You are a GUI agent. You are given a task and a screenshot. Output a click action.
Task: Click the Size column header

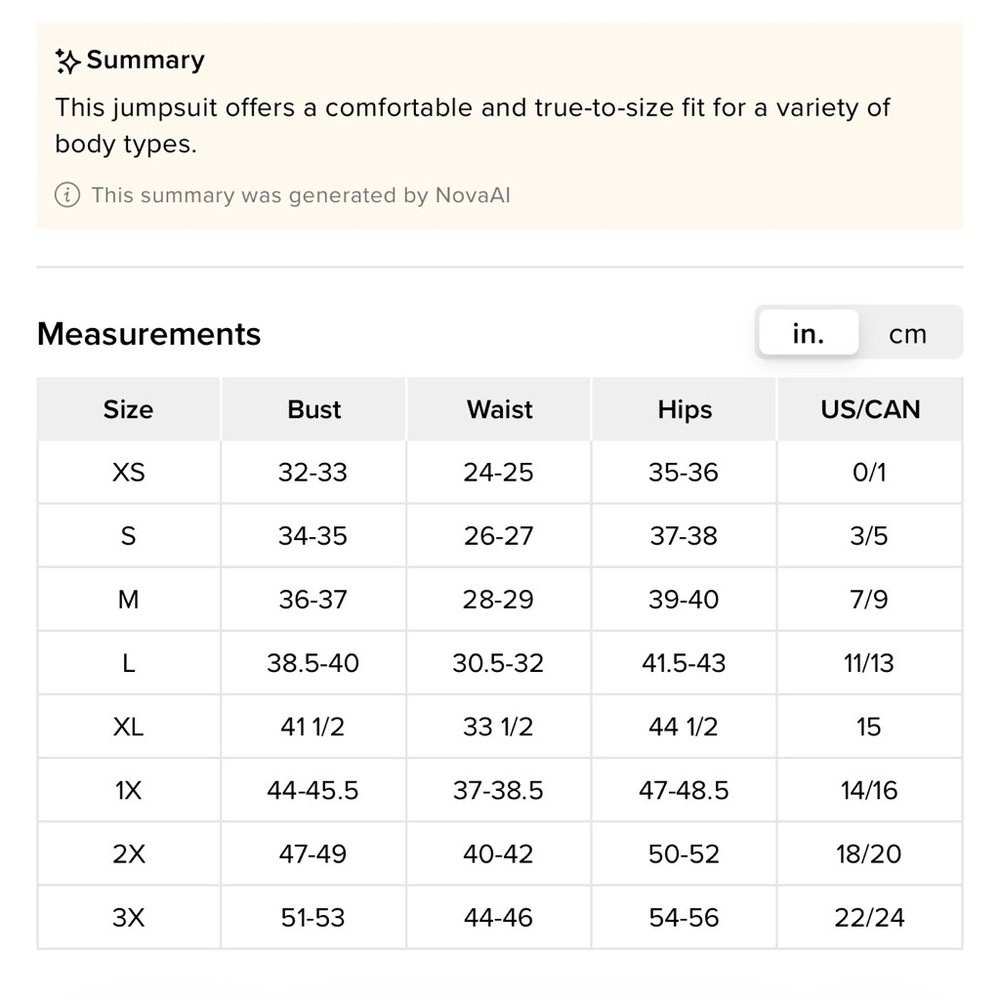128,409
